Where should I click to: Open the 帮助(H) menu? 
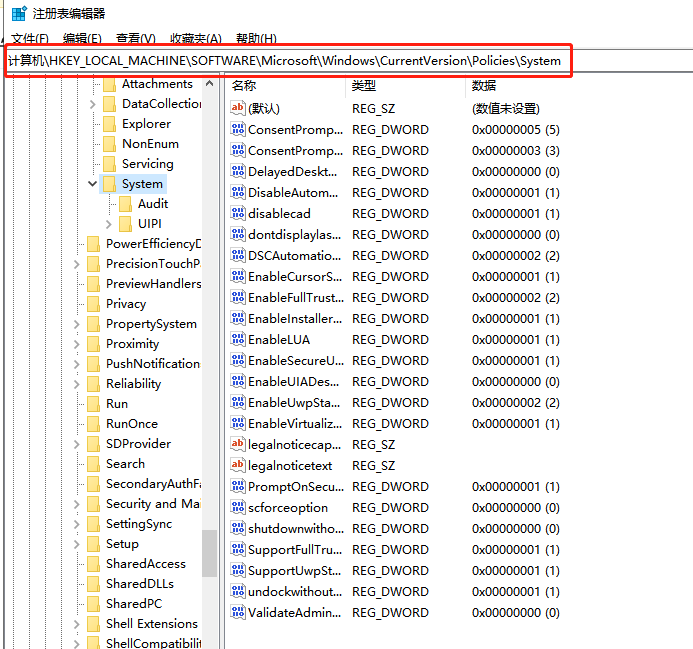point(256,39)
